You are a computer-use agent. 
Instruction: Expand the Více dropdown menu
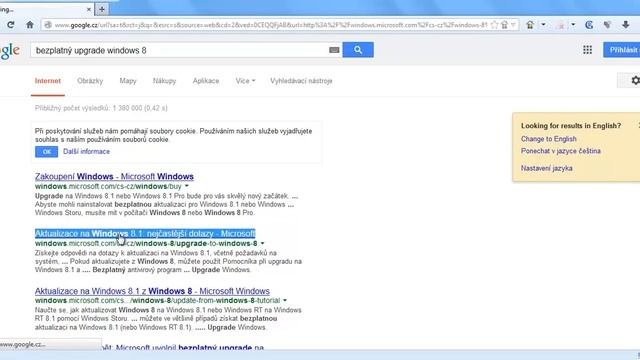pos(245,81)
